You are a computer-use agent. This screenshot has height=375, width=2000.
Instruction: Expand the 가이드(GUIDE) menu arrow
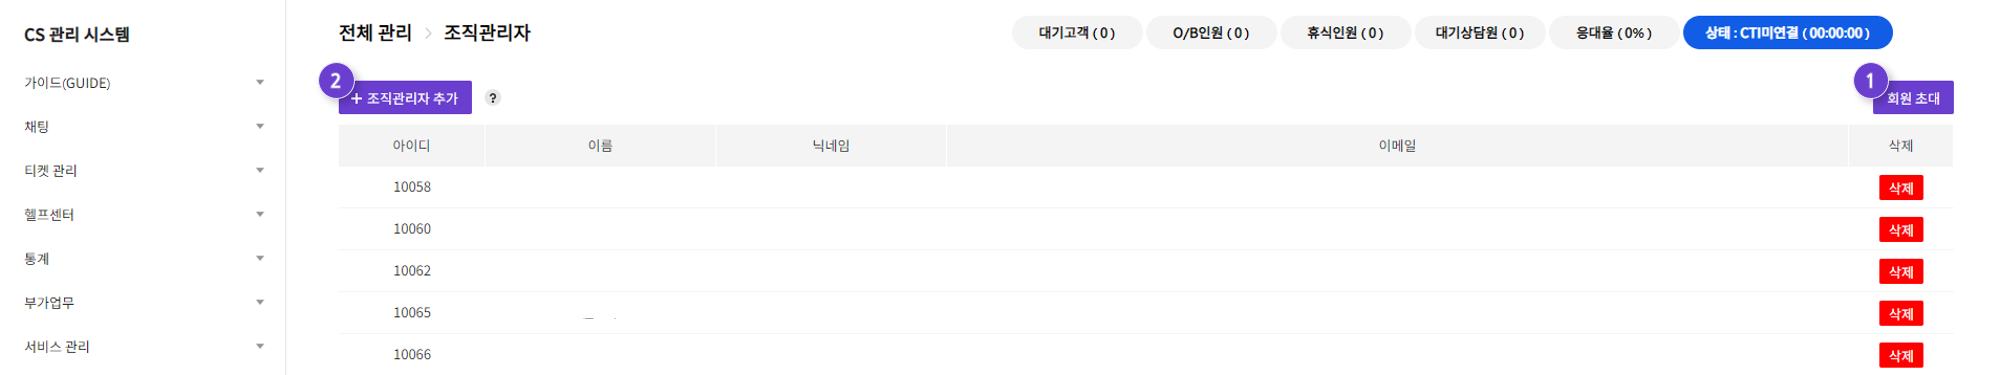[260, 82]
